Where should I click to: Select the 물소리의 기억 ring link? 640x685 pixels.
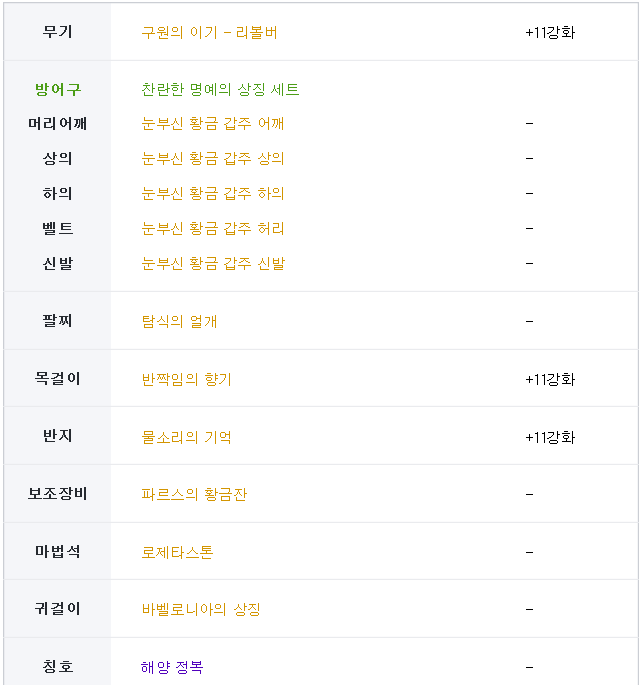[186, 437]
